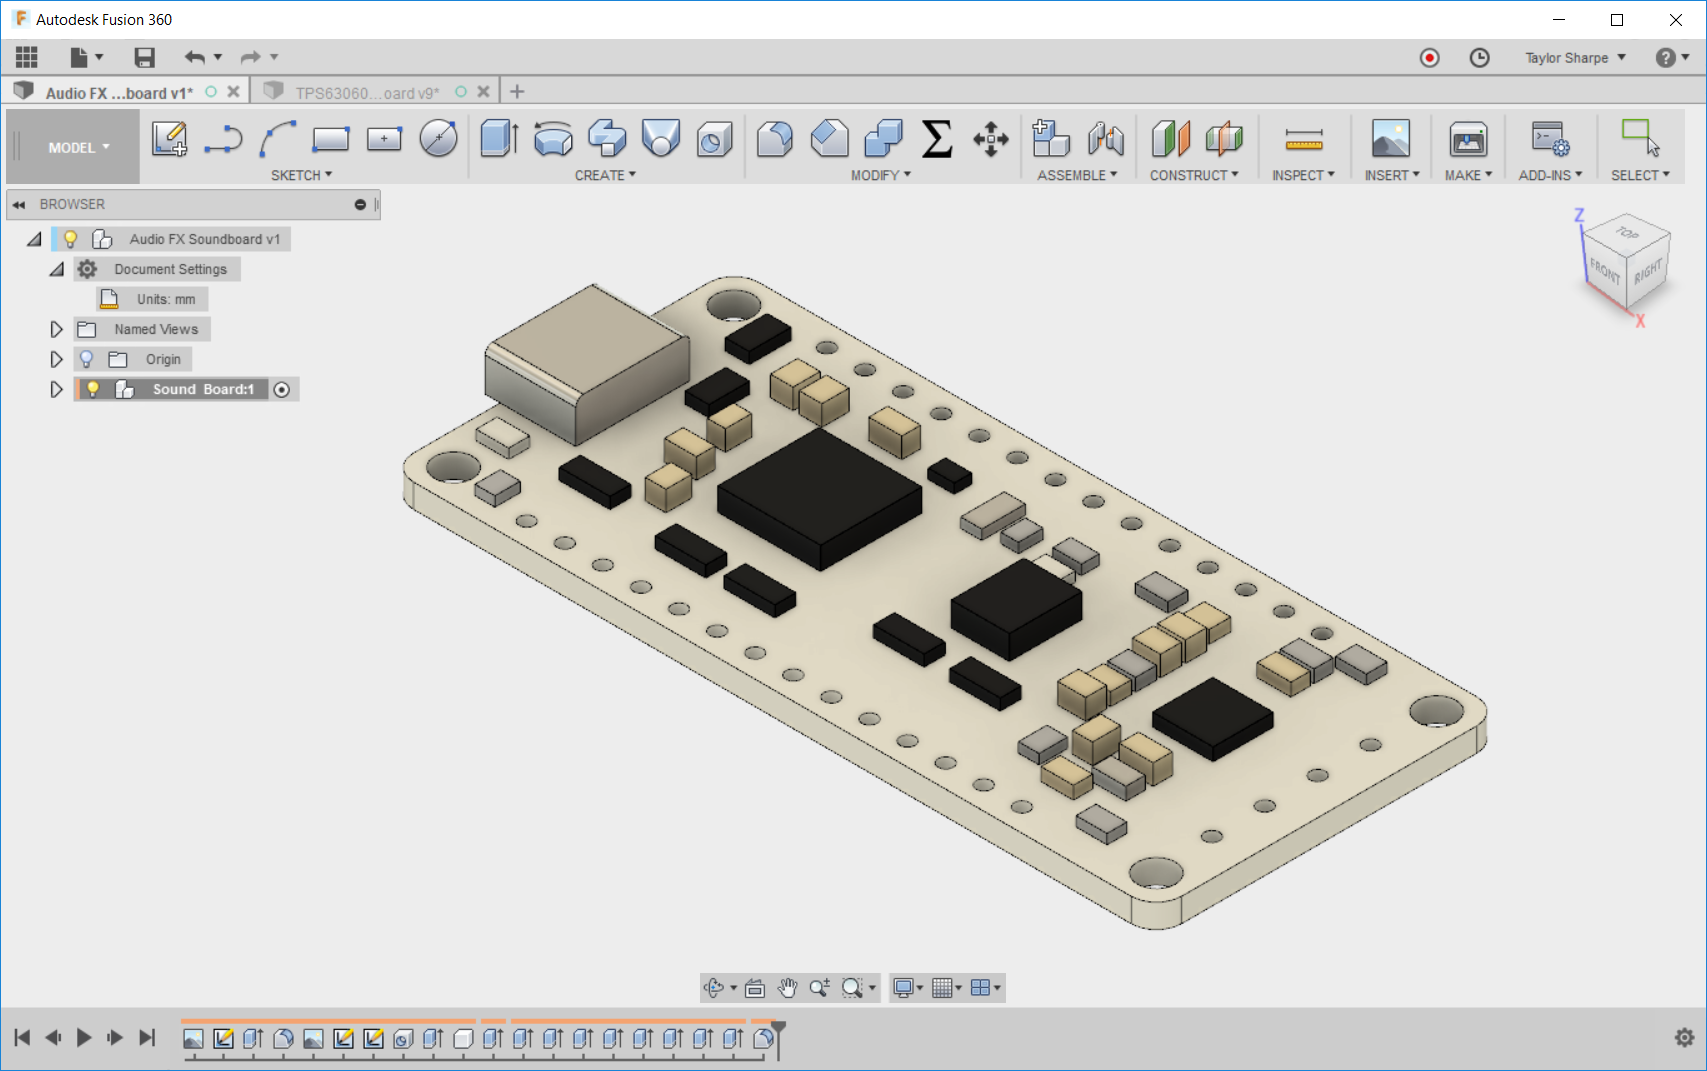Open the Press Pull modify tool
This screenshot has width=1707, height=1071.
point(776,141)
